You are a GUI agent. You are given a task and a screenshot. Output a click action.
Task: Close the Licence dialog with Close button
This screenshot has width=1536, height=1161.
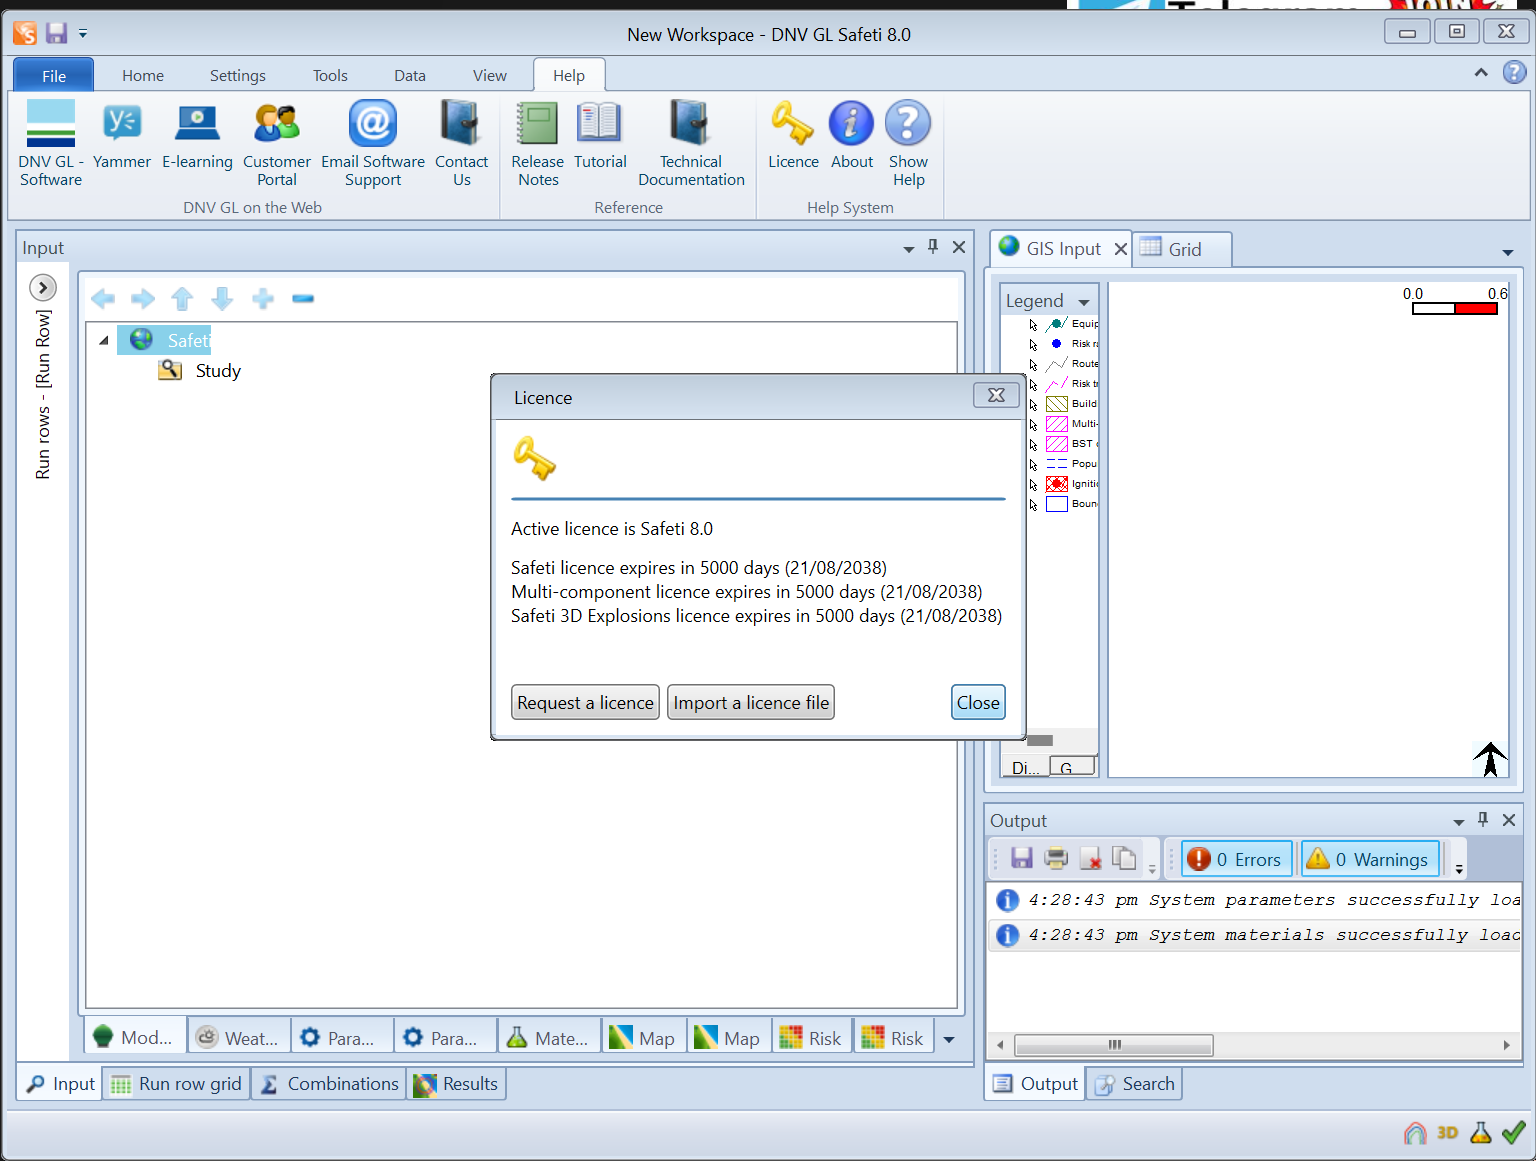tap(978, 702)
